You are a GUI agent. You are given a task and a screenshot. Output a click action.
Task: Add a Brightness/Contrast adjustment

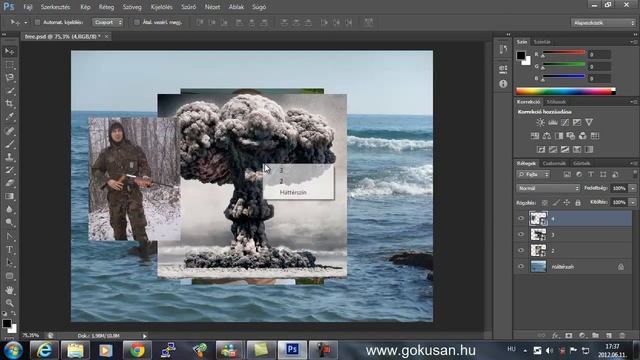point(540,122)
